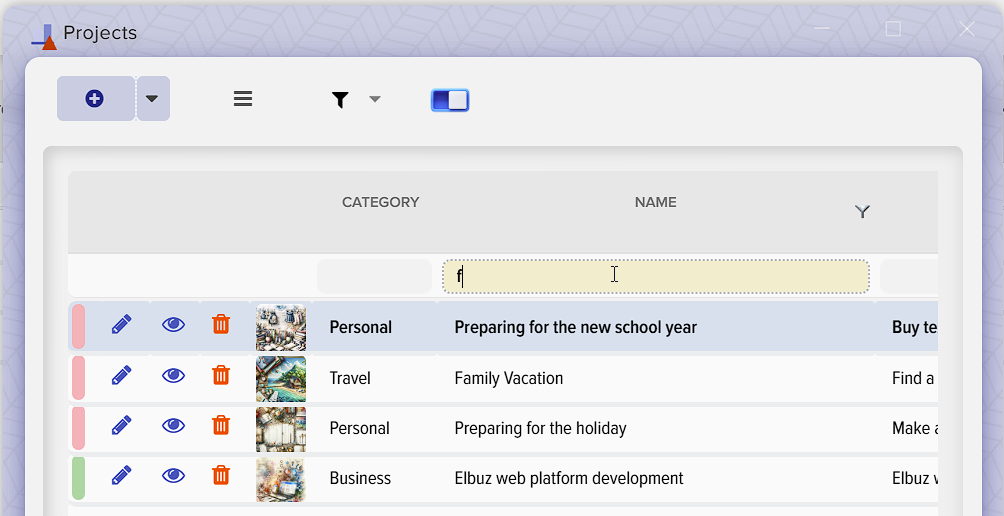Sort by the NAME column header

click(x=656, y=202)
